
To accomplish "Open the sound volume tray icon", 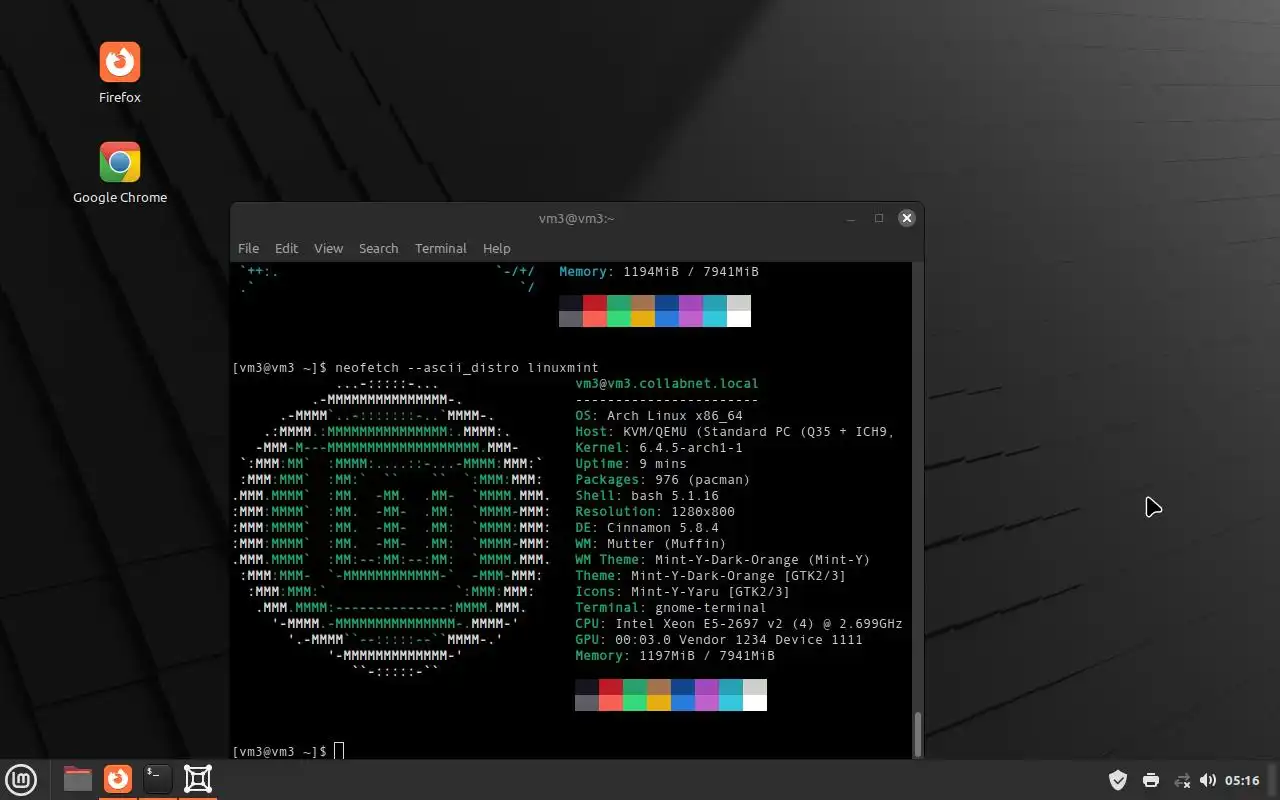I will pos(1207,780).
